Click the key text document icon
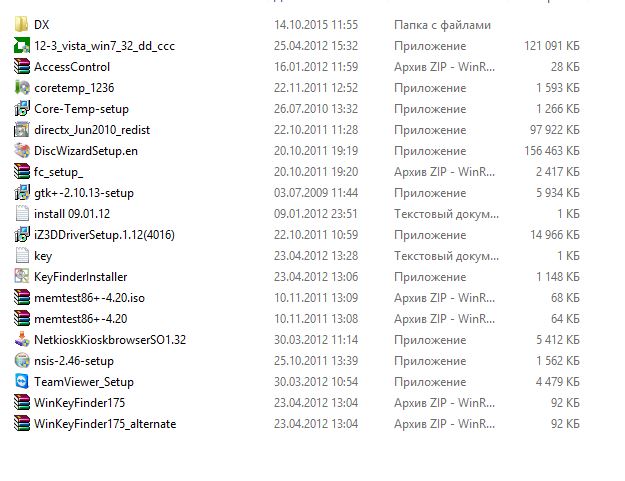Viewport: 625px width, 481px height. 22,255
